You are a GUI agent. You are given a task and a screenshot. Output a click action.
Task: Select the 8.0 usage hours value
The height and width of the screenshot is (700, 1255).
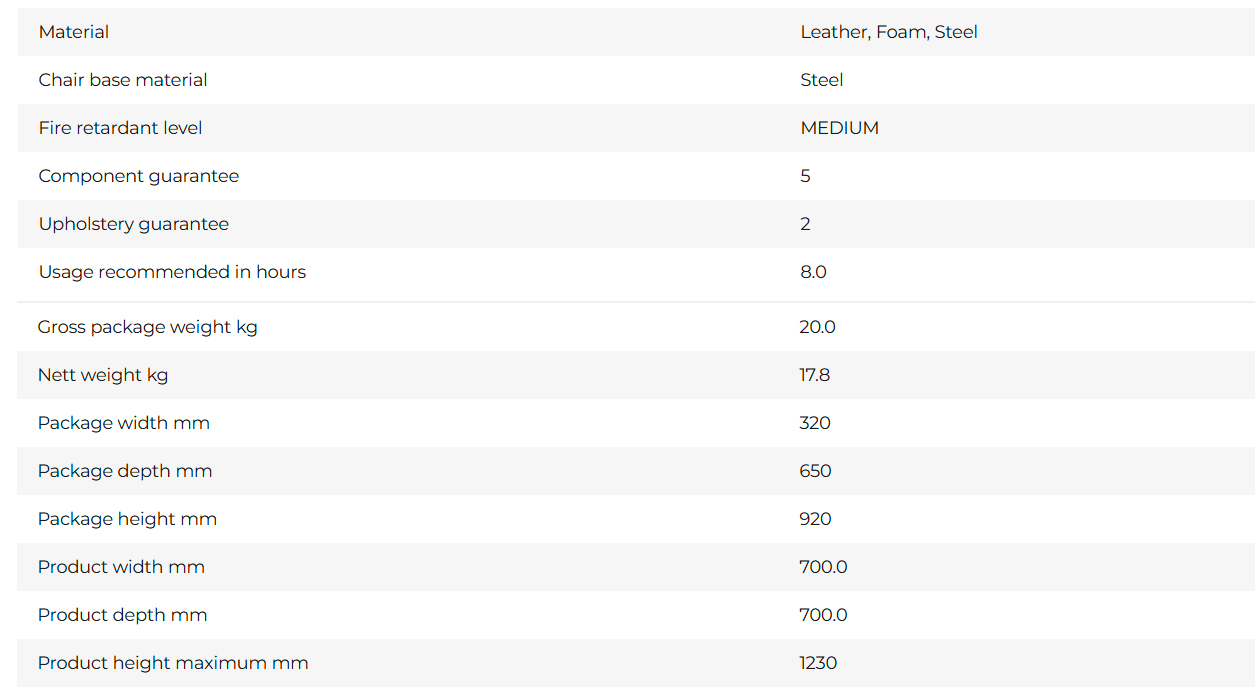pyautogui.click(x=814, y=272)
